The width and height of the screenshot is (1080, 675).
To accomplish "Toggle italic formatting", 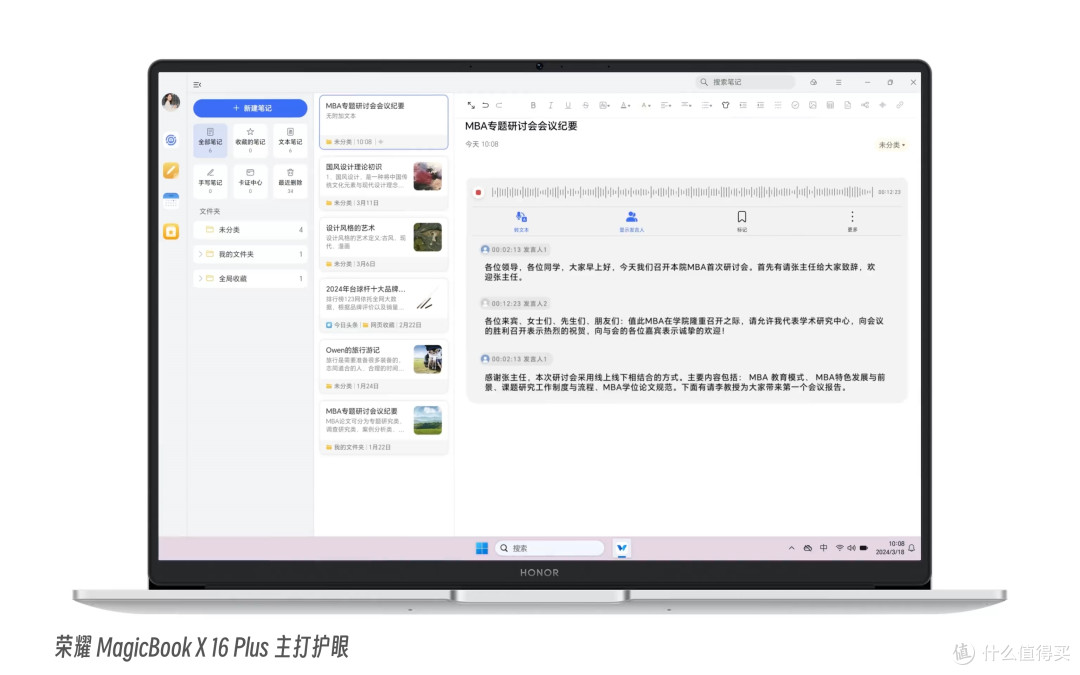I will point(550,105).
